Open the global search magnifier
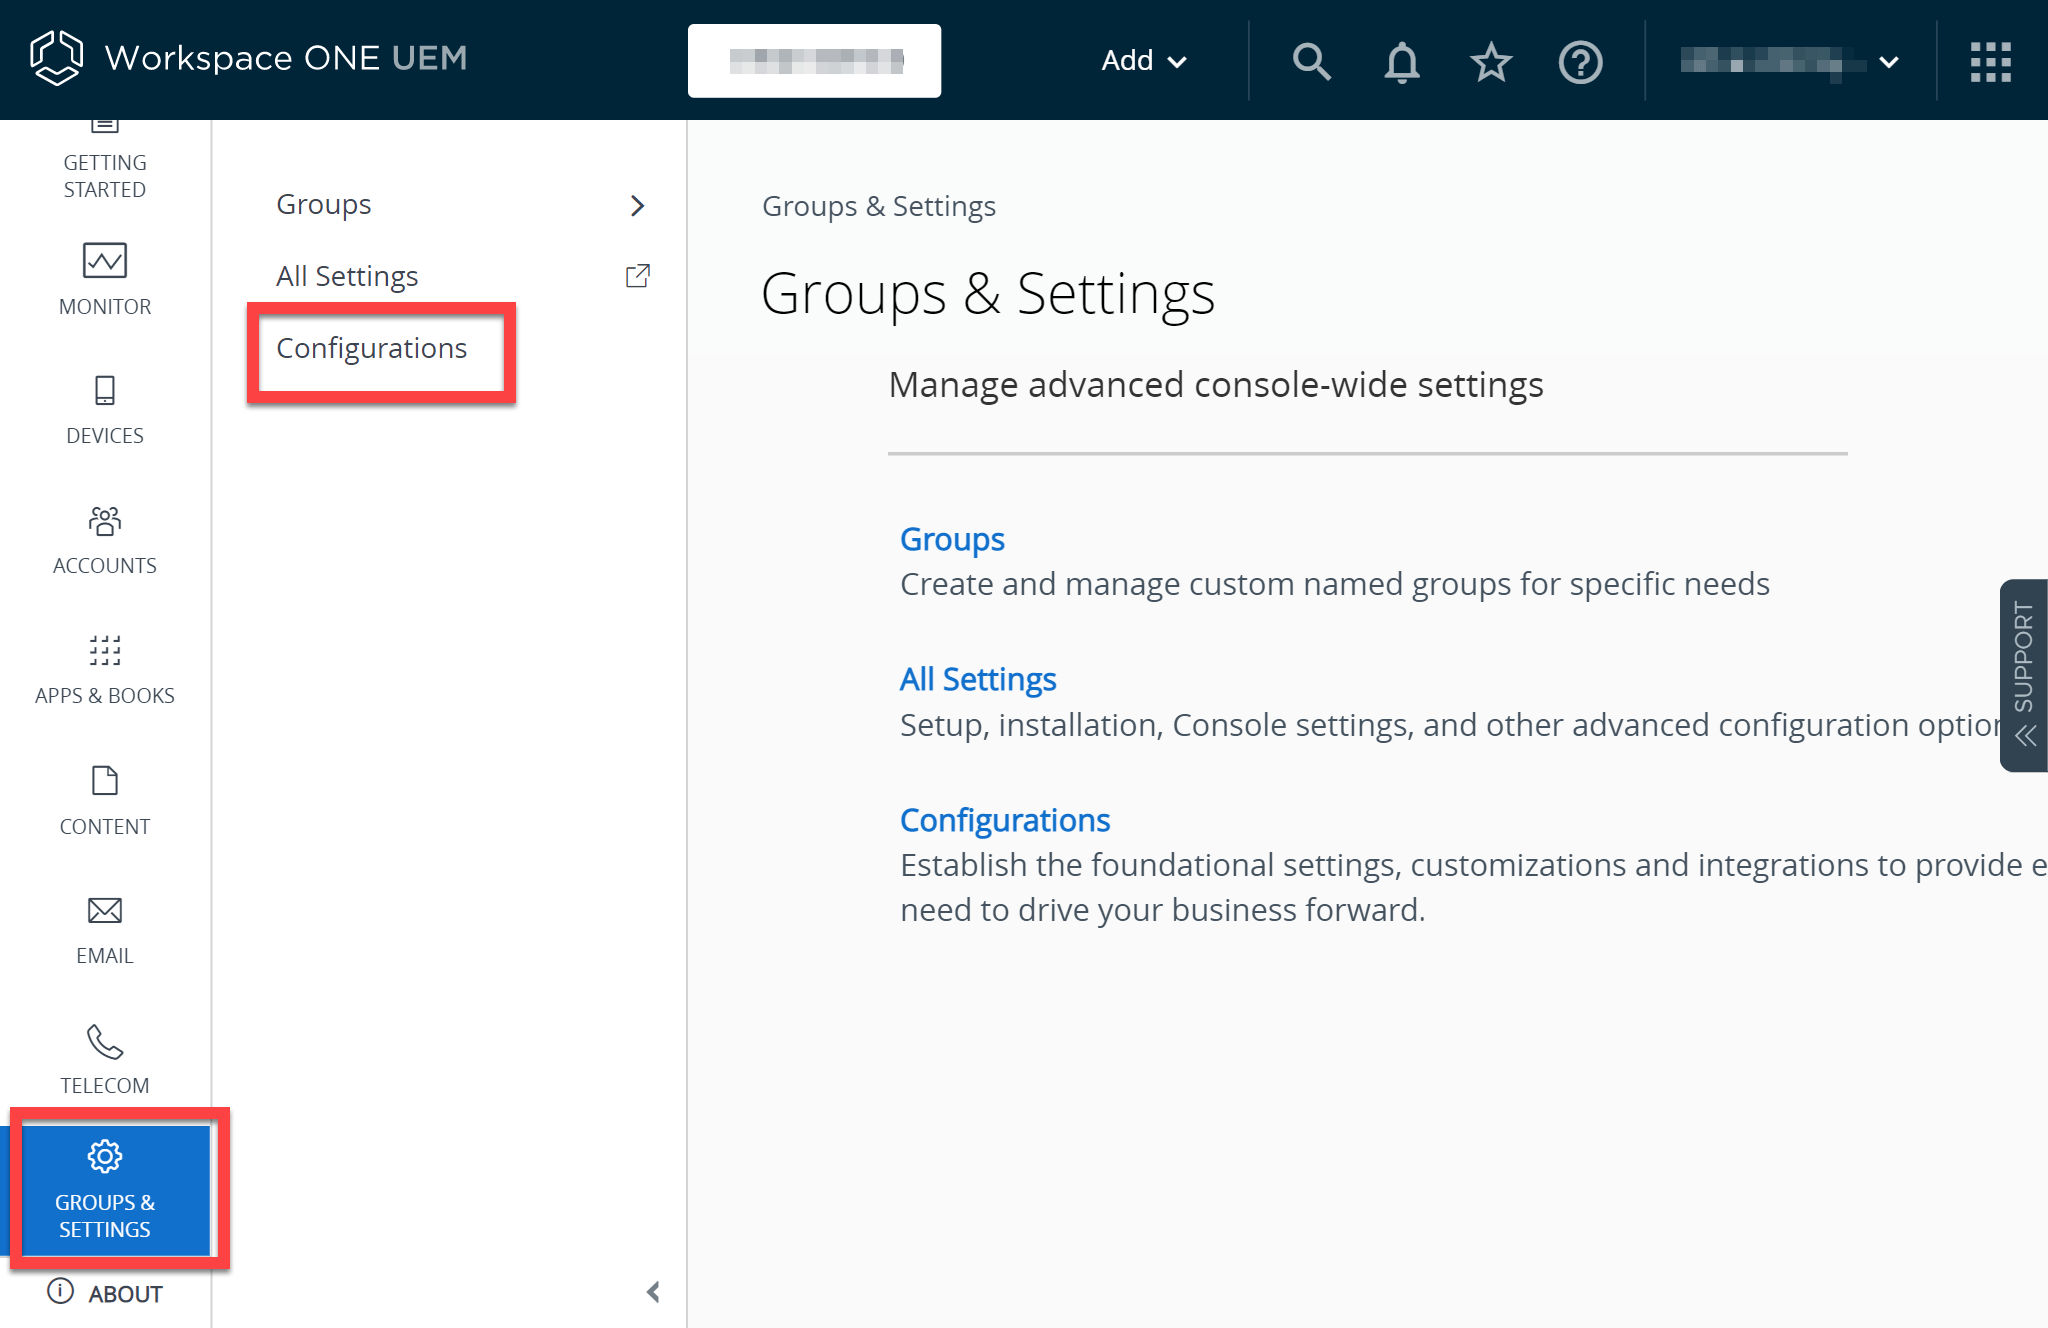This screenshot has height=1328, width=2048. [x=1311, y=61]
